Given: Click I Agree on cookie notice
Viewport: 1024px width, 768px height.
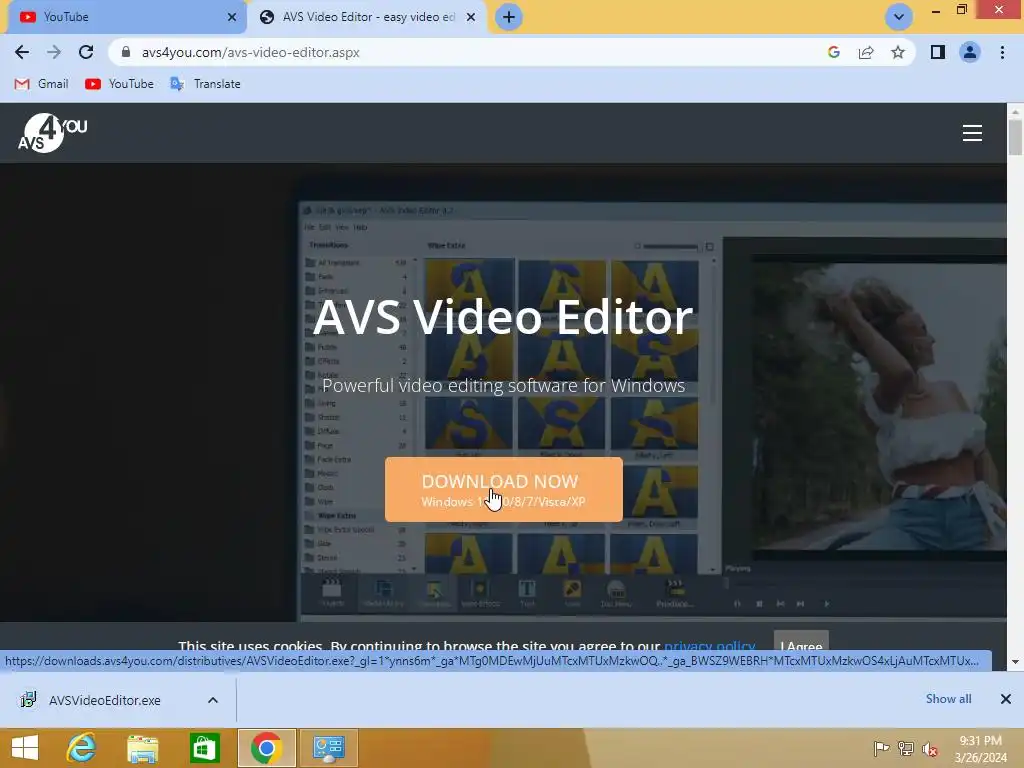Looking at the screenshot, I should [x=801, y=643].
